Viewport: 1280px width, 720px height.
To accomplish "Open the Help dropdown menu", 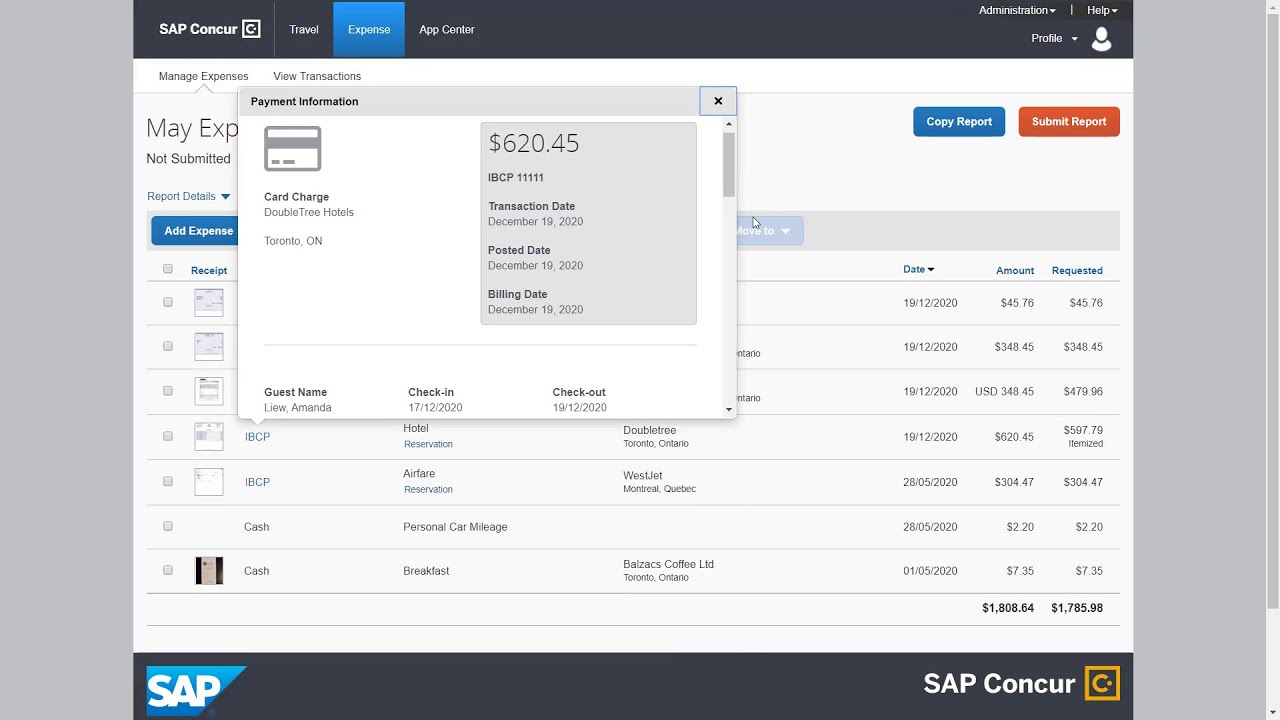I will tap(1102, 10).
